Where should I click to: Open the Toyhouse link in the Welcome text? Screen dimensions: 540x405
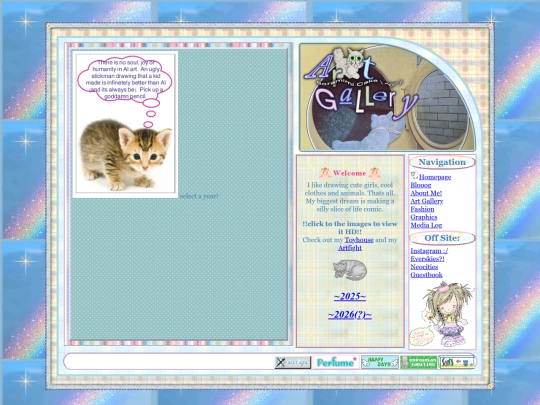(359, 240)
